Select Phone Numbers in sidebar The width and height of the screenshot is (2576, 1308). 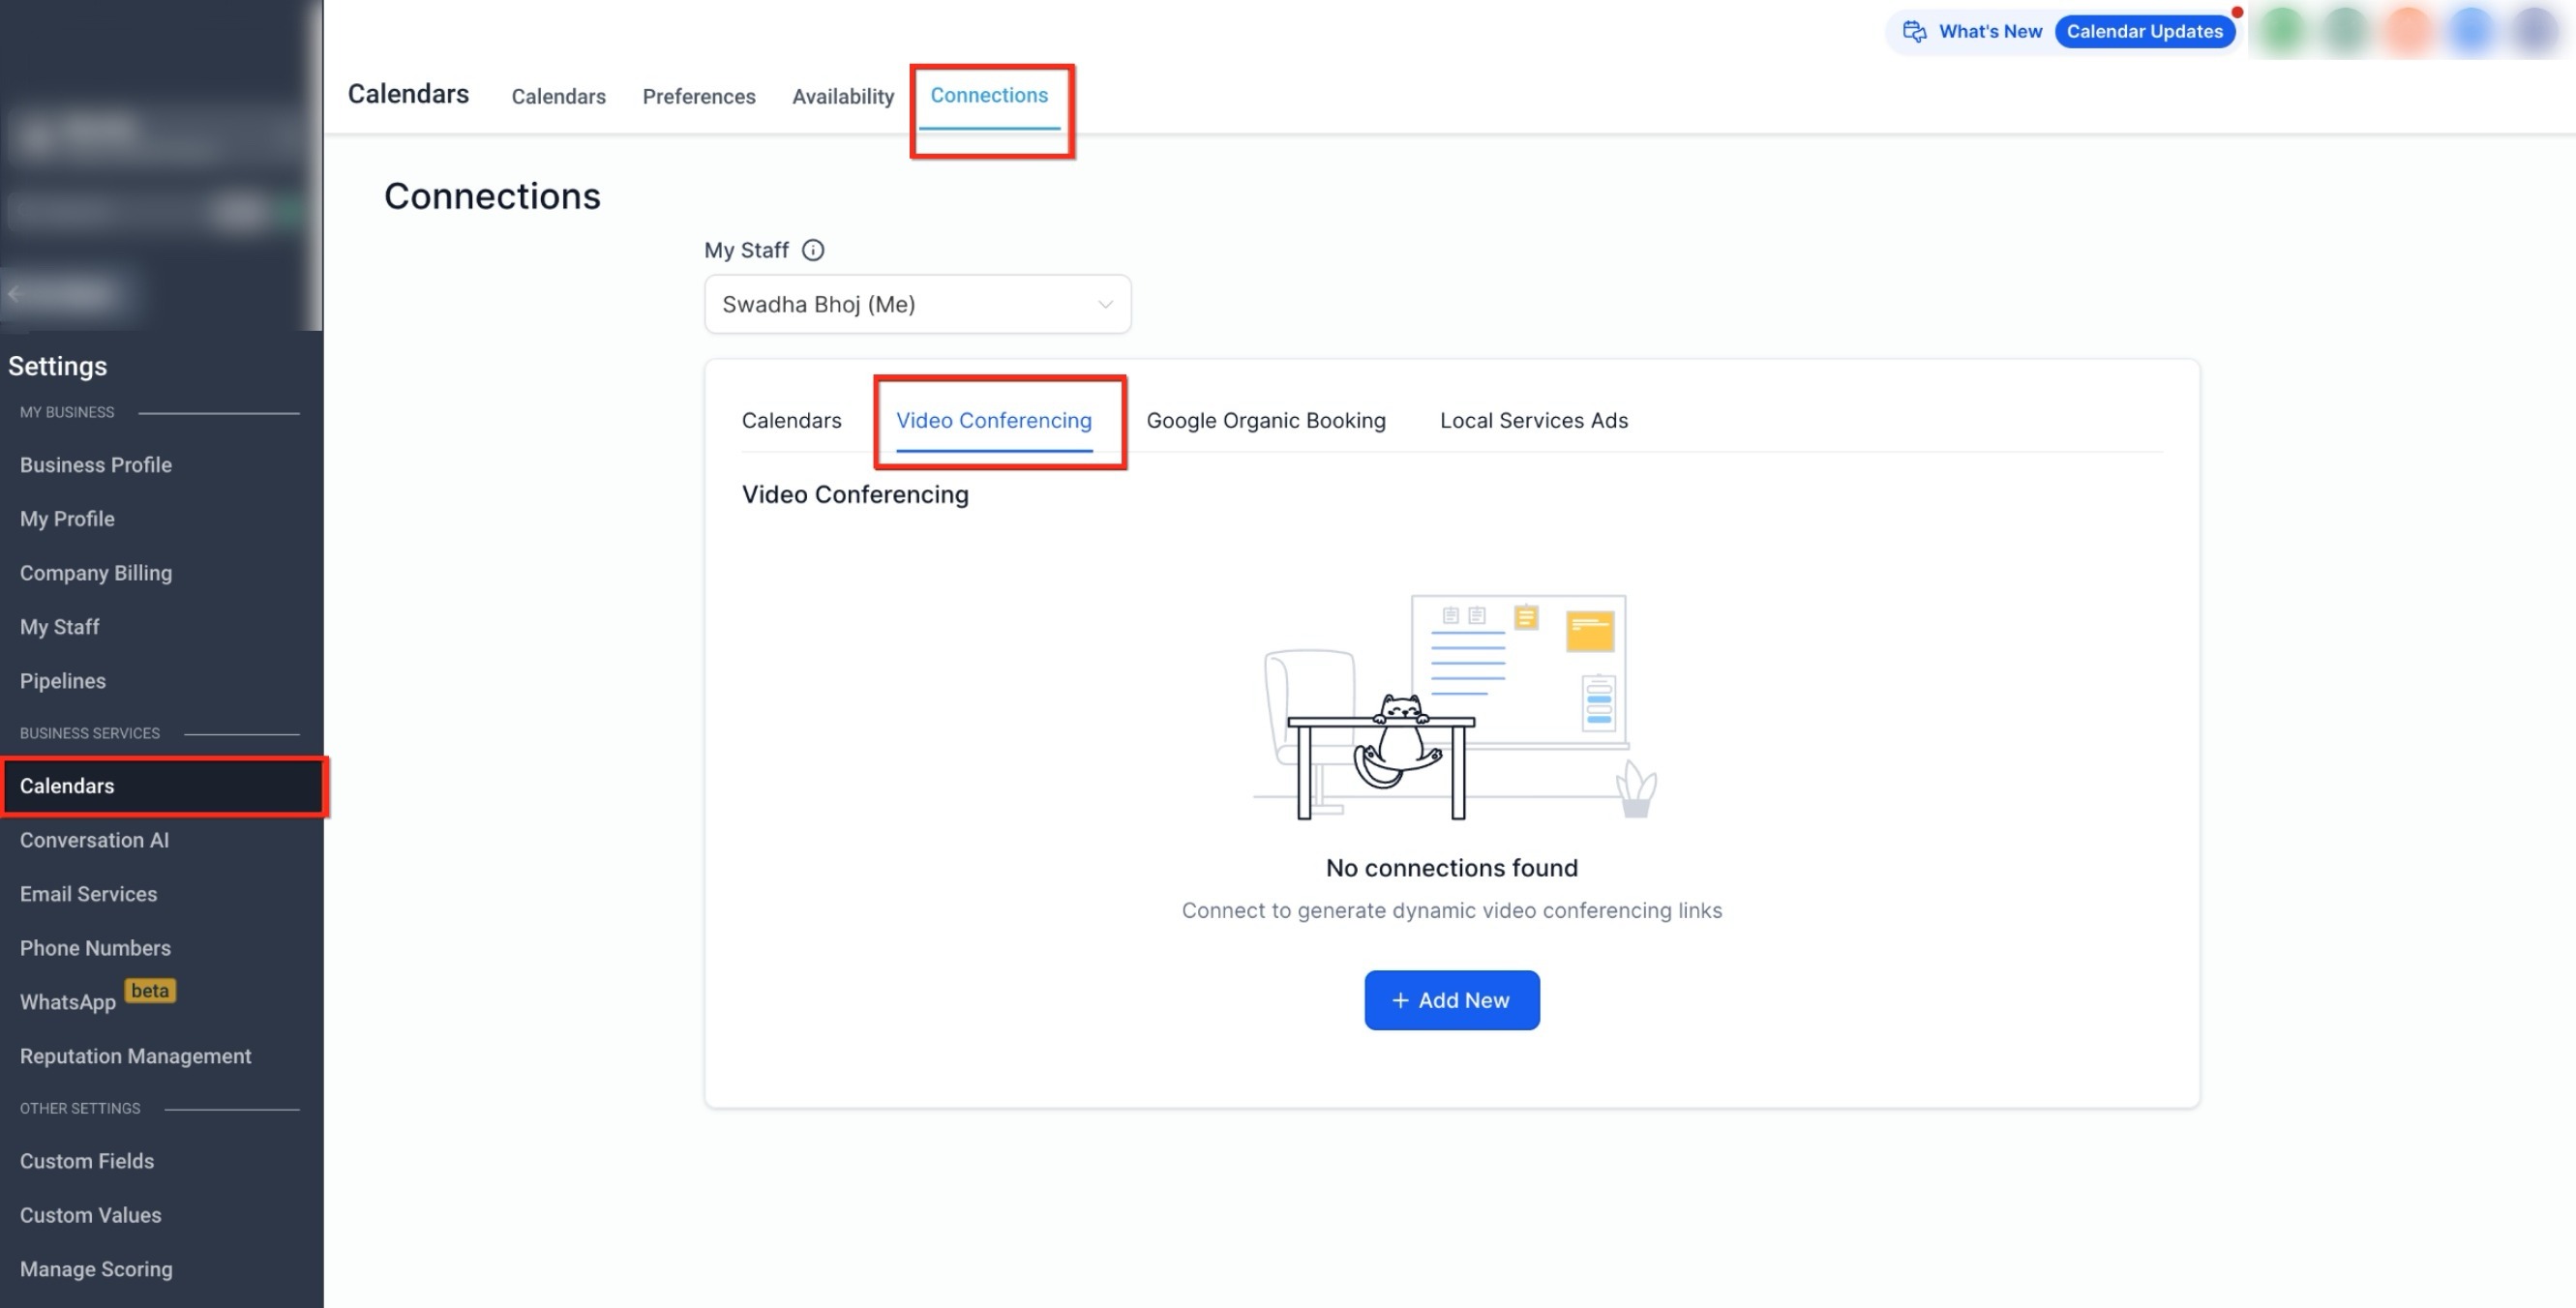(x=95, y=948)
